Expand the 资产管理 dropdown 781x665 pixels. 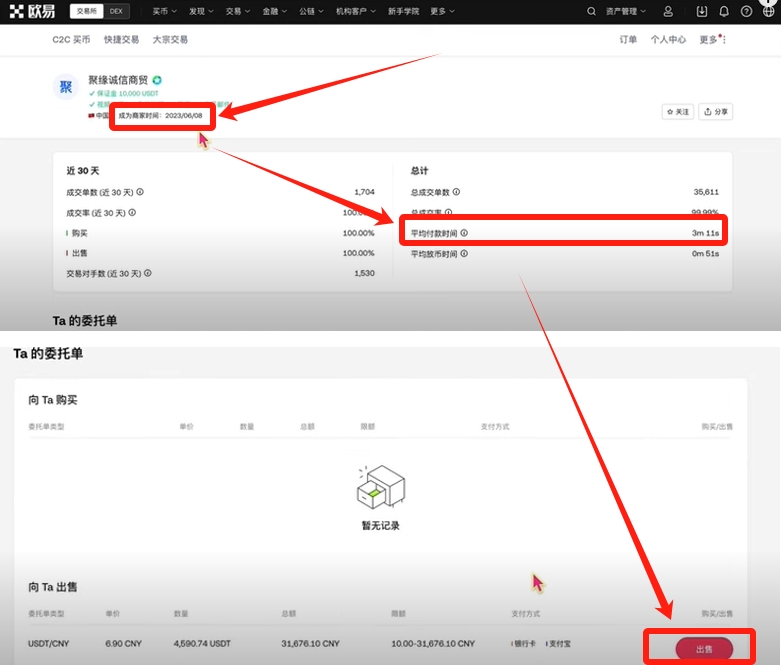pos(626,11)
